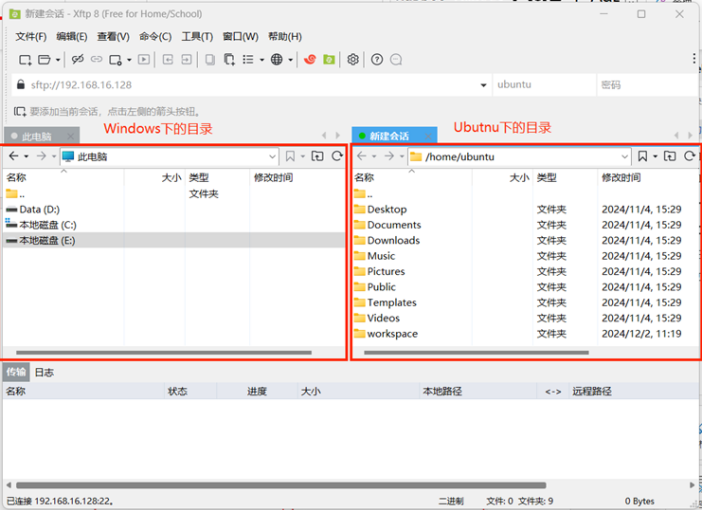The width and height of the screenshot is (702, 510).
Task: Switch to the 此电脑 local tab
Action: (42, 136)
